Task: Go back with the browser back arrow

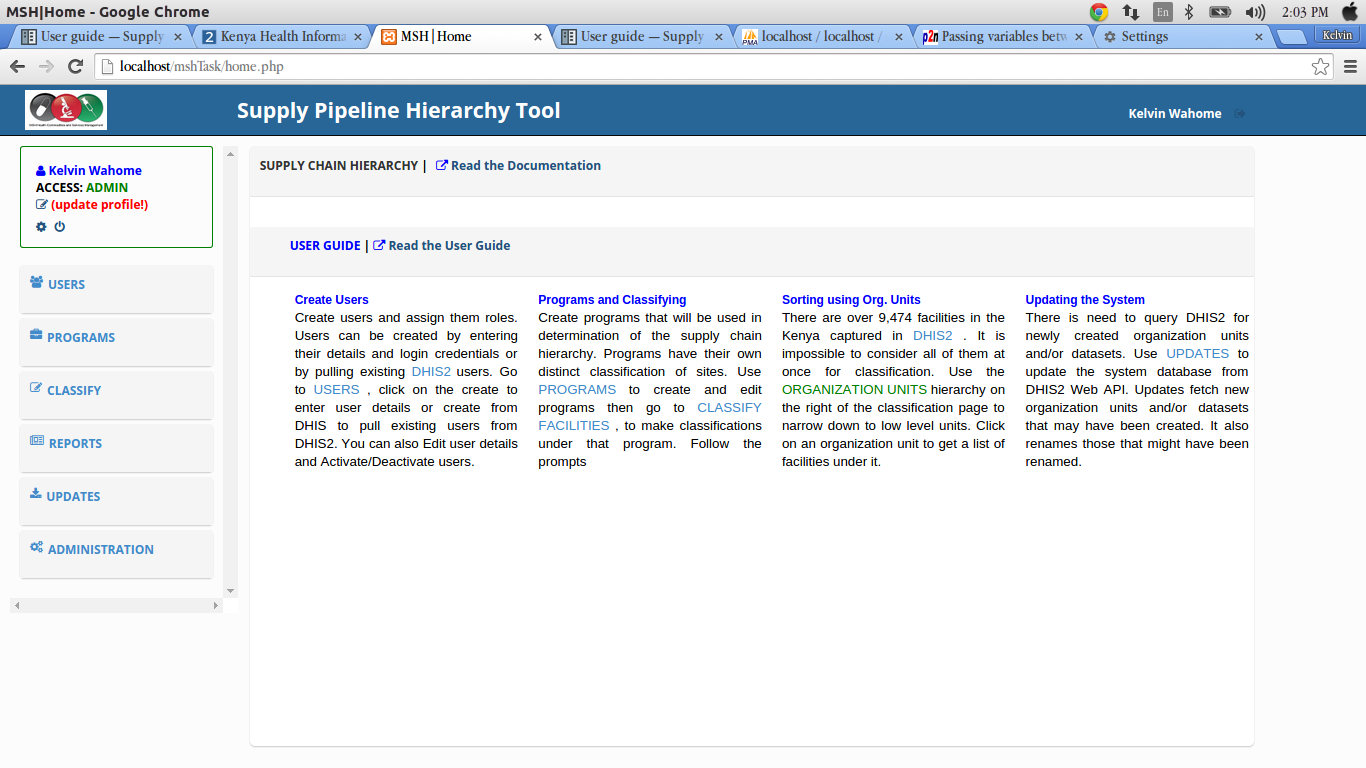Action: [x=17, y=67]
